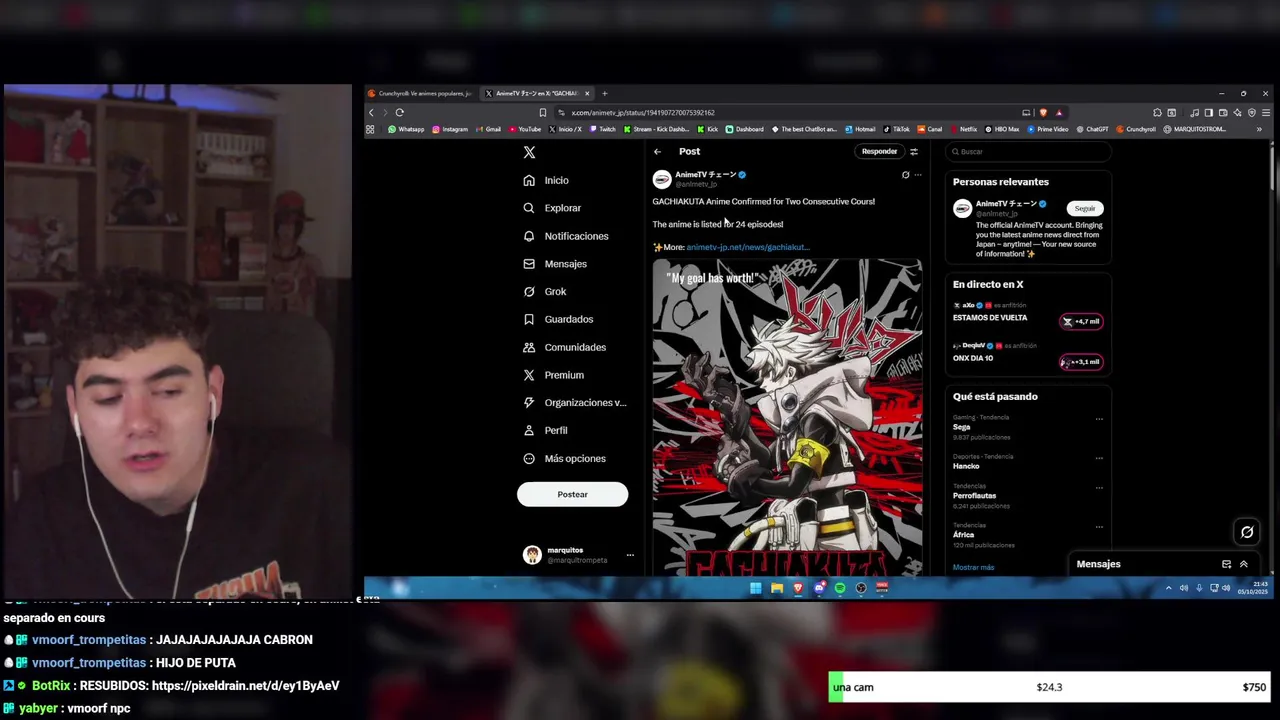
Task: Open the TikTok bookmark
Action: 896,129
